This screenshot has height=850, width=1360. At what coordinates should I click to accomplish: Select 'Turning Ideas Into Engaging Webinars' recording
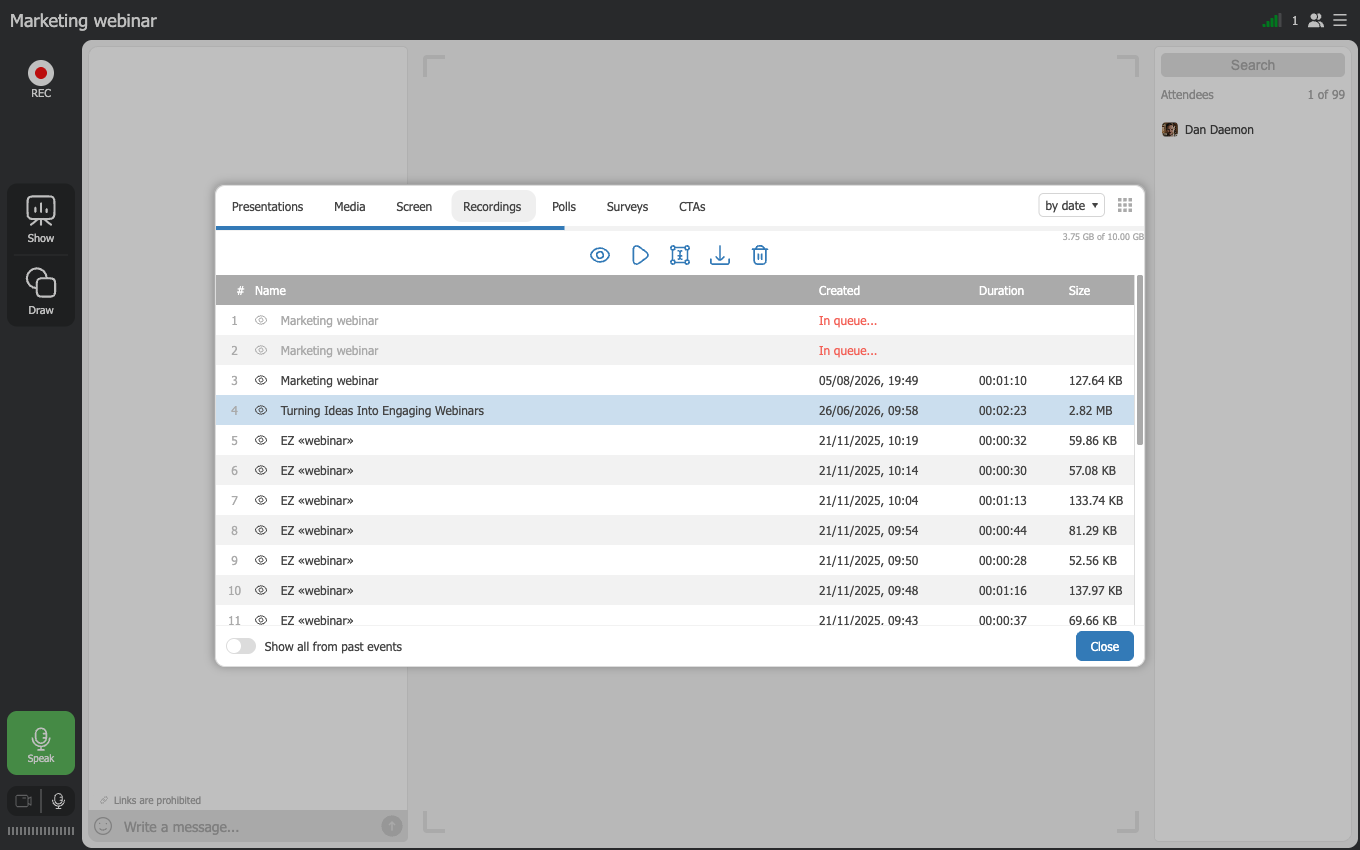(x=675, y=410)
